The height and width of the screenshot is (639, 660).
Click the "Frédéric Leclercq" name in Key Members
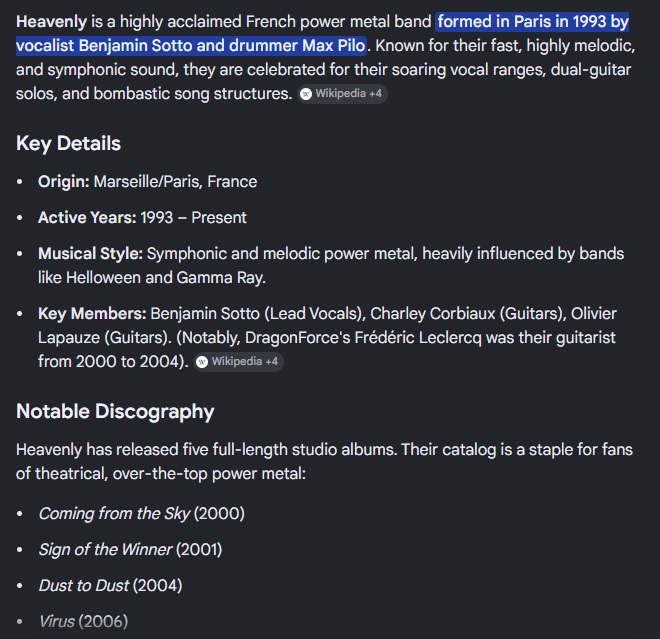pyautogui.click(x=418, y=338)
